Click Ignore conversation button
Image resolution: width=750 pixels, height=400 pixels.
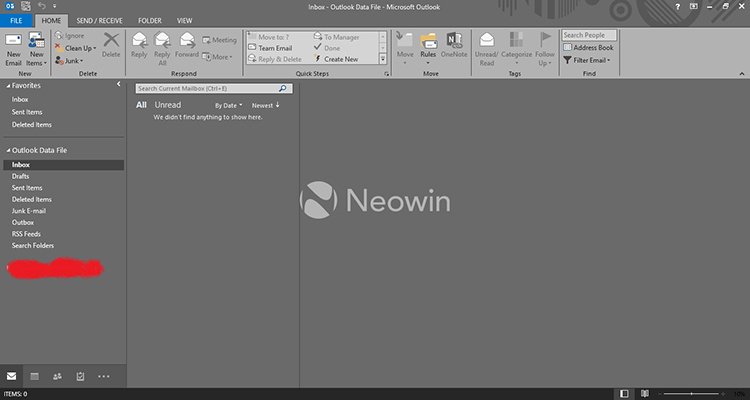(70, 36)
